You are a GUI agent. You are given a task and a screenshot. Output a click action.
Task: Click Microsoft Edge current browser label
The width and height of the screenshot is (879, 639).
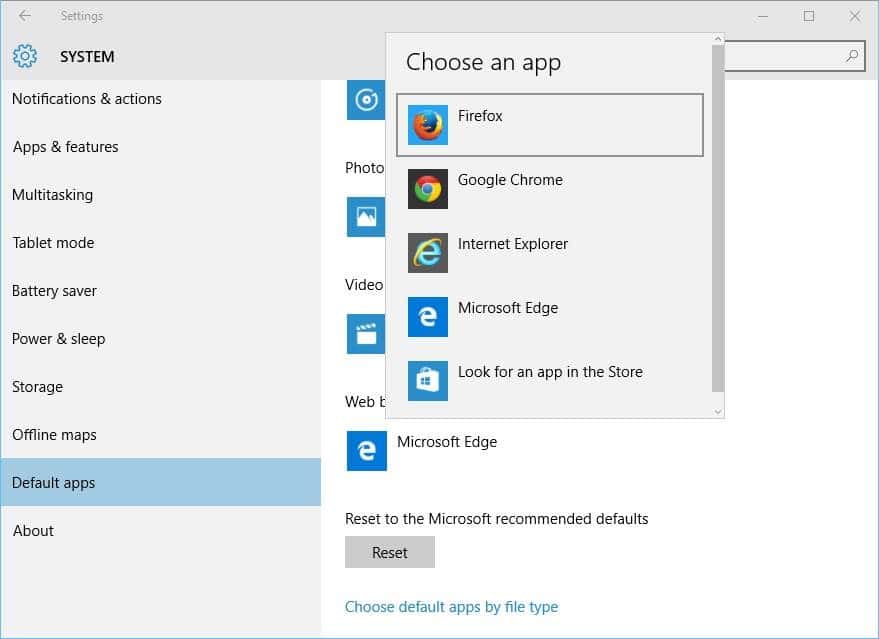click(447, 442)
